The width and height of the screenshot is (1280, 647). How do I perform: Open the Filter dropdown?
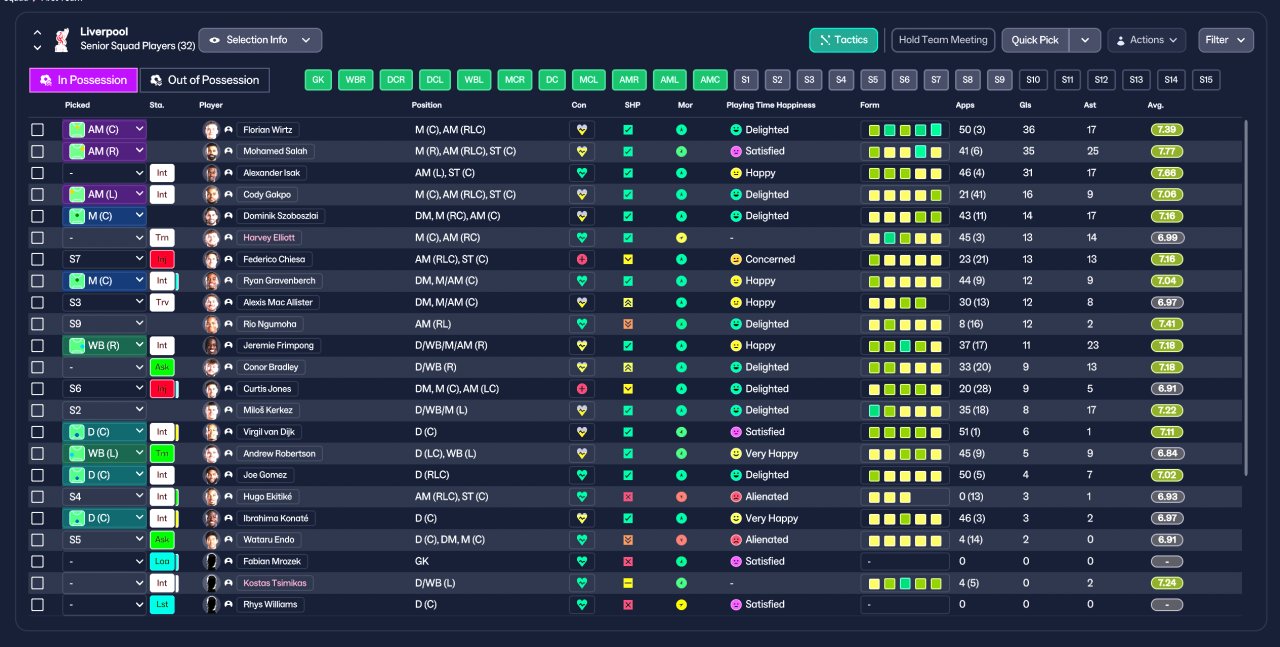pyautogui.click(x=1224, y=40)
